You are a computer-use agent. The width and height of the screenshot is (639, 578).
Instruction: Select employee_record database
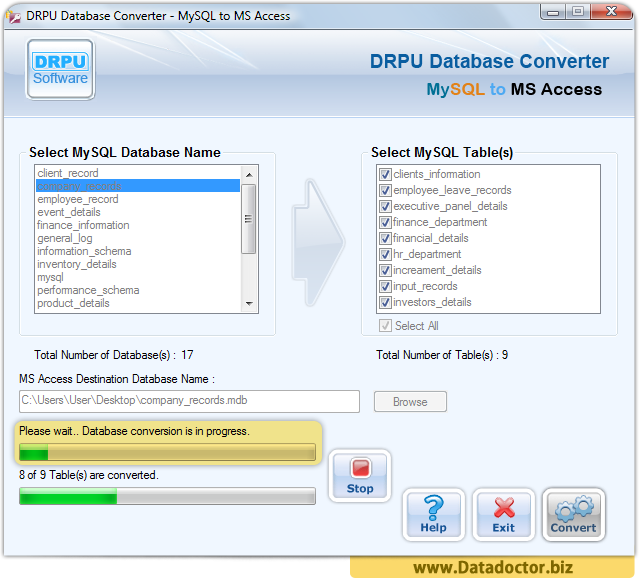tap(138, 199)
